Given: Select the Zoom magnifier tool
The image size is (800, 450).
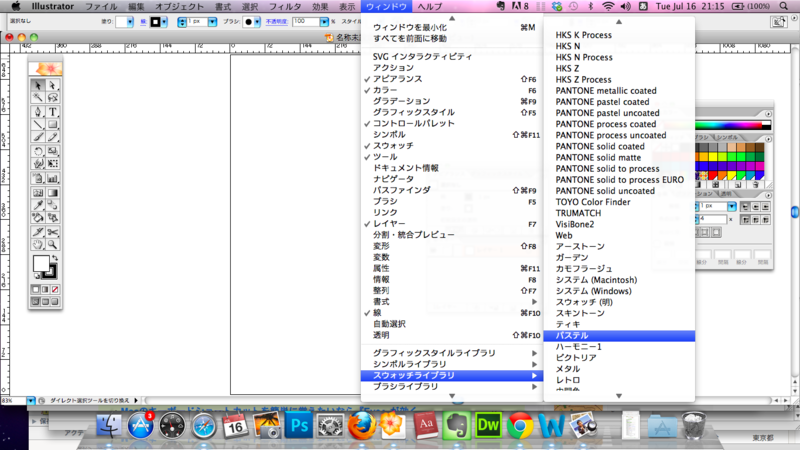Looking at the screenshot, I should pos(53,245).
